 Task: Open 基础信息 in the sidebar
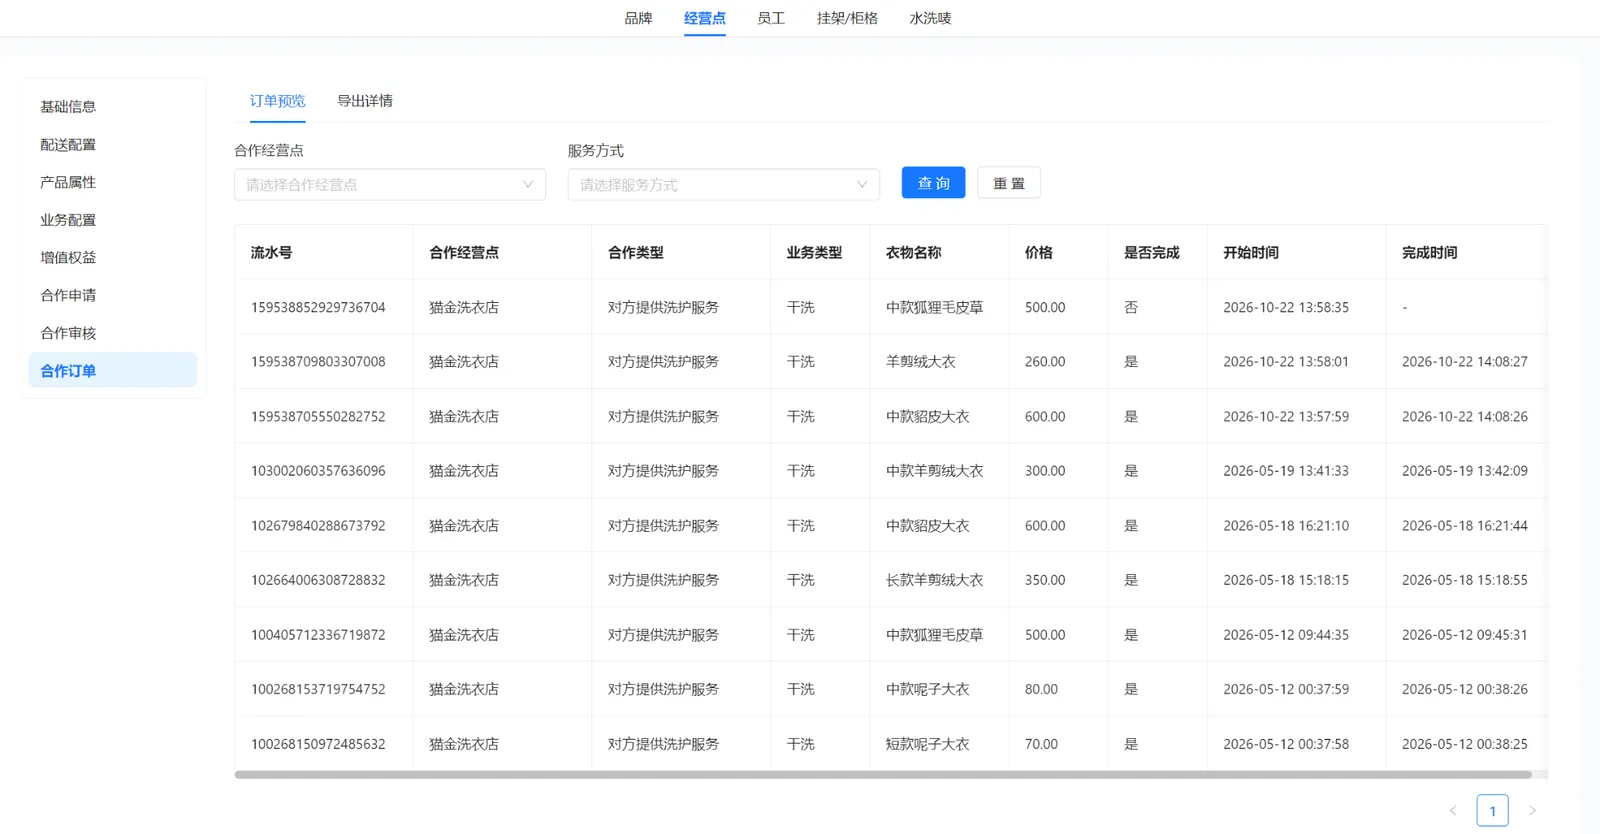pyautogui.click(x=113, y=107)
